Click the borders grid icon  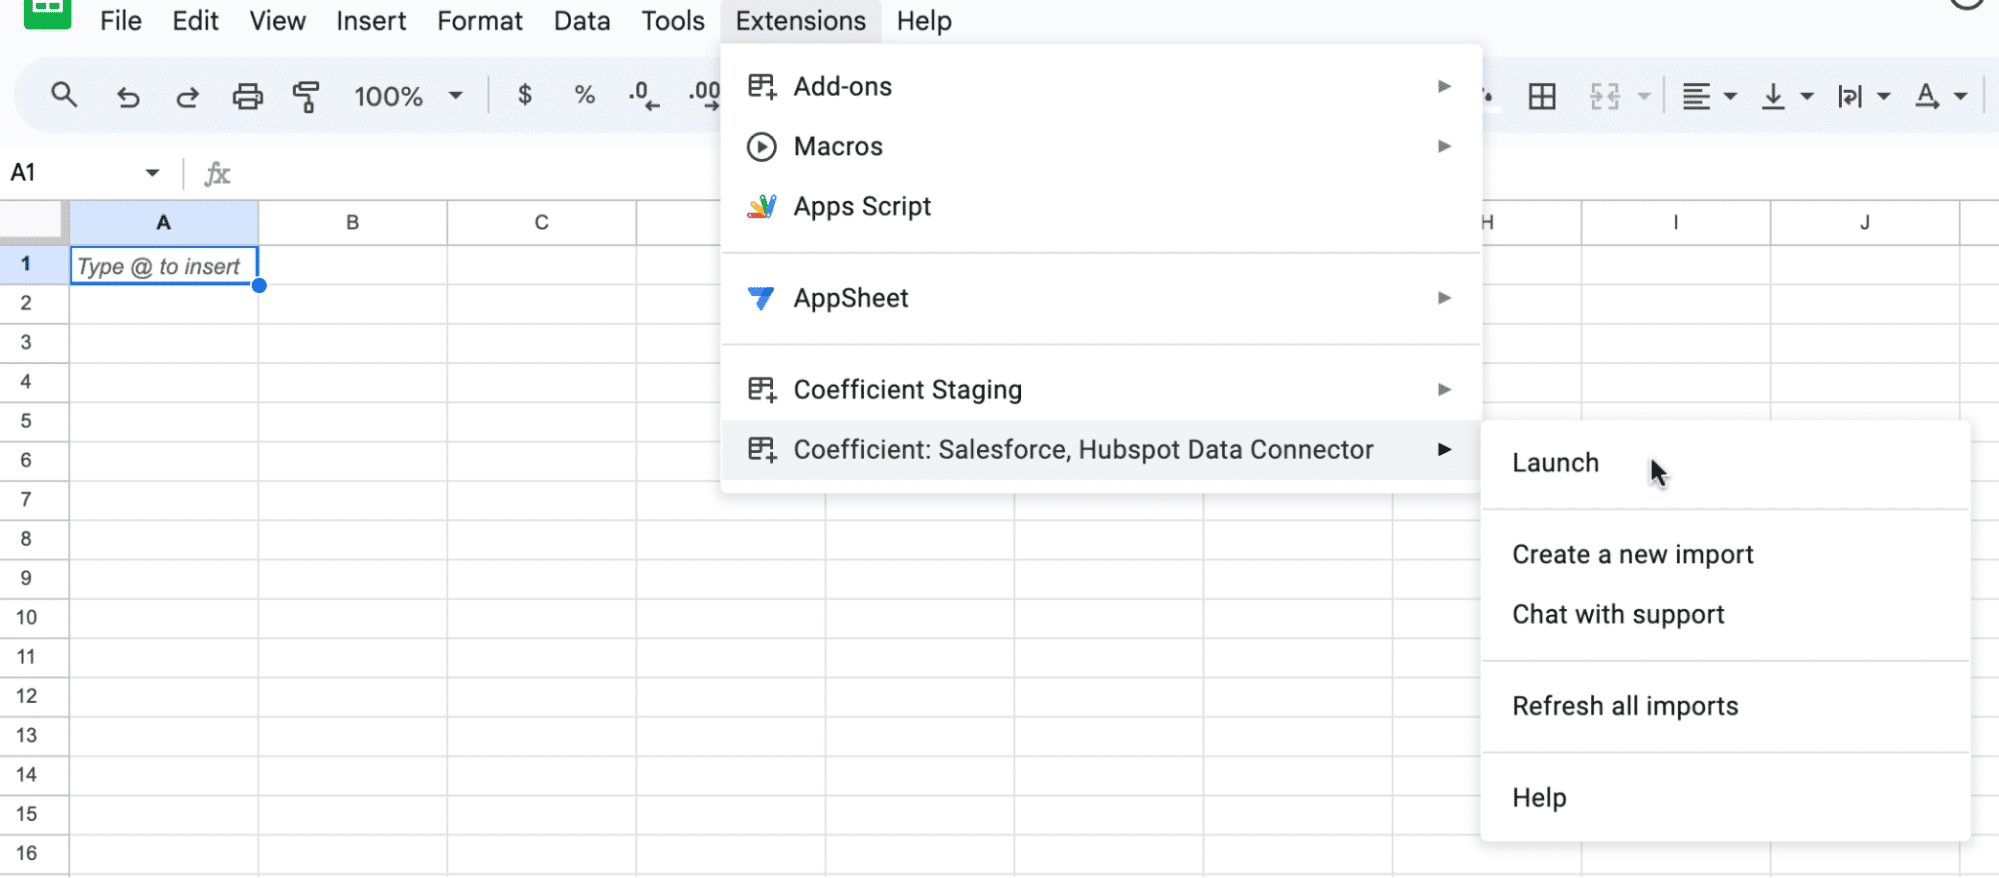click(x=1542, y=97)
